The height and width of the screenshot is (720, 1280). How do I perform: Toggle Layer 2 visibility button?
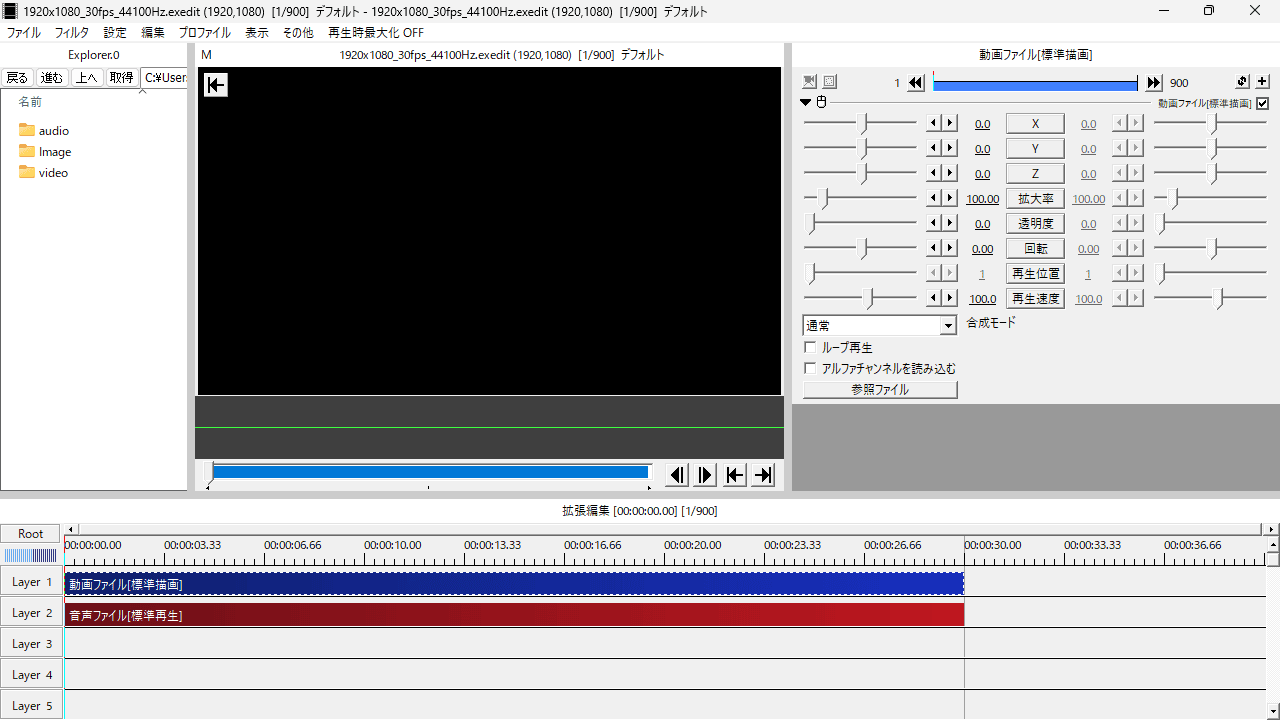[x=31, y=613]
